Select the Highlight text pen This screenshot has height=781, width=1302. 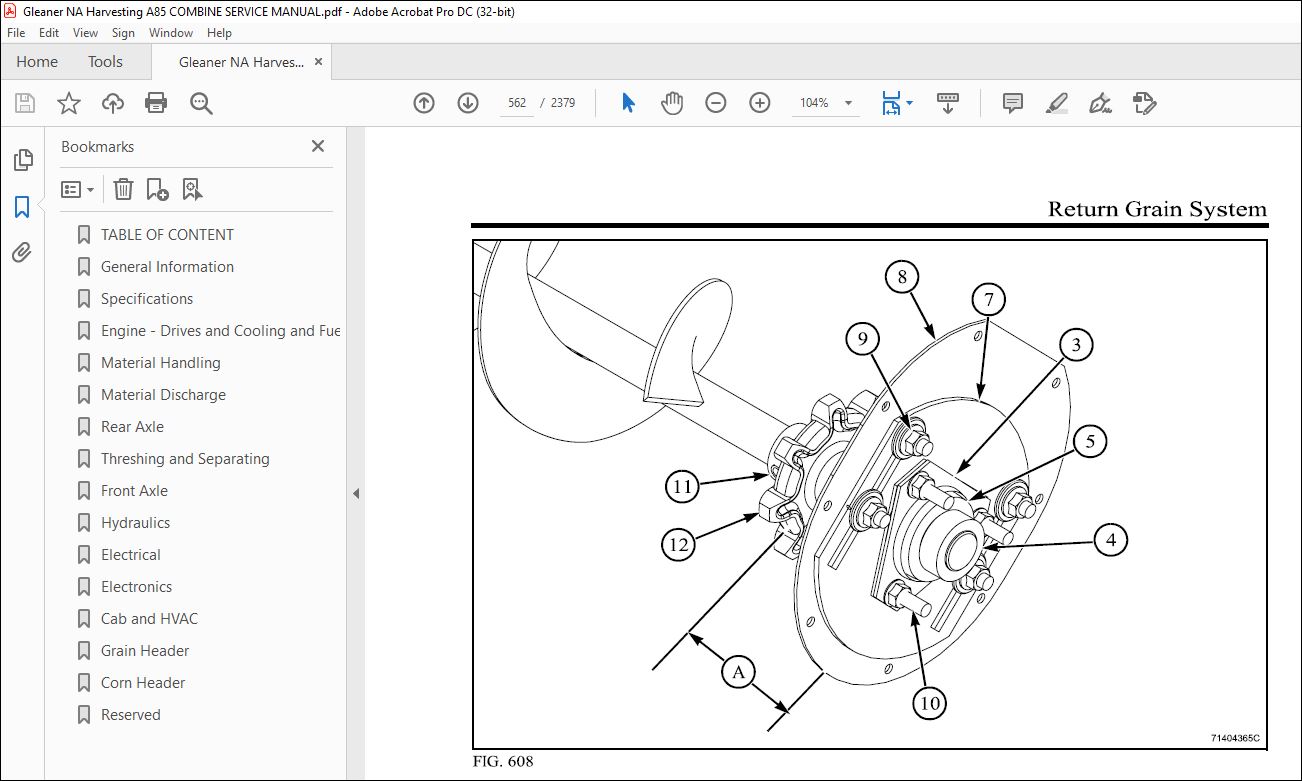tap(1056, 103)
